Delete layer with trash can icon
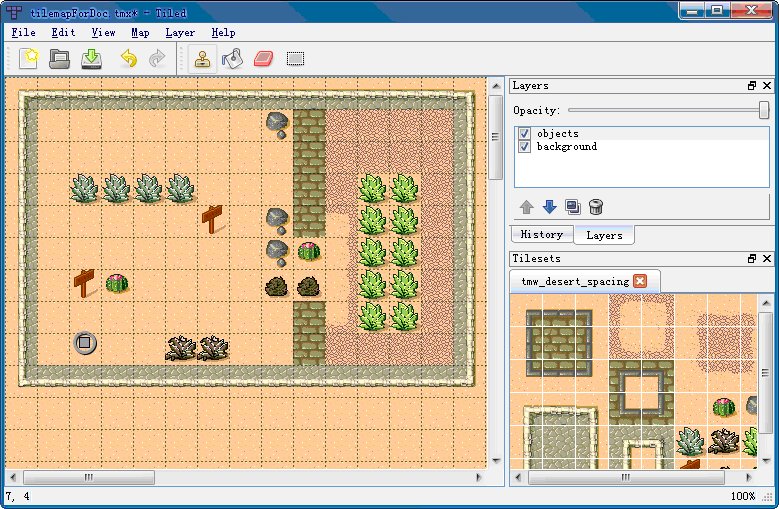779x509 pixels. tap(596, 207)
